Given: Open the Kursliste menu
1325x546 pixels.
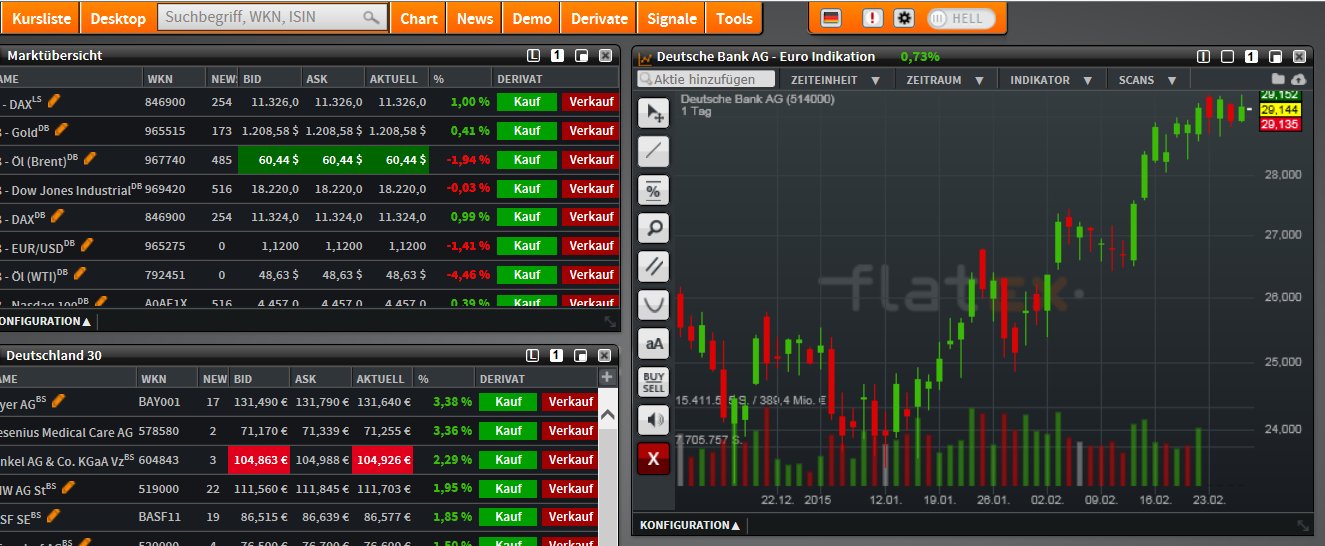Looking at the screenshot, I should click(38, 18).
